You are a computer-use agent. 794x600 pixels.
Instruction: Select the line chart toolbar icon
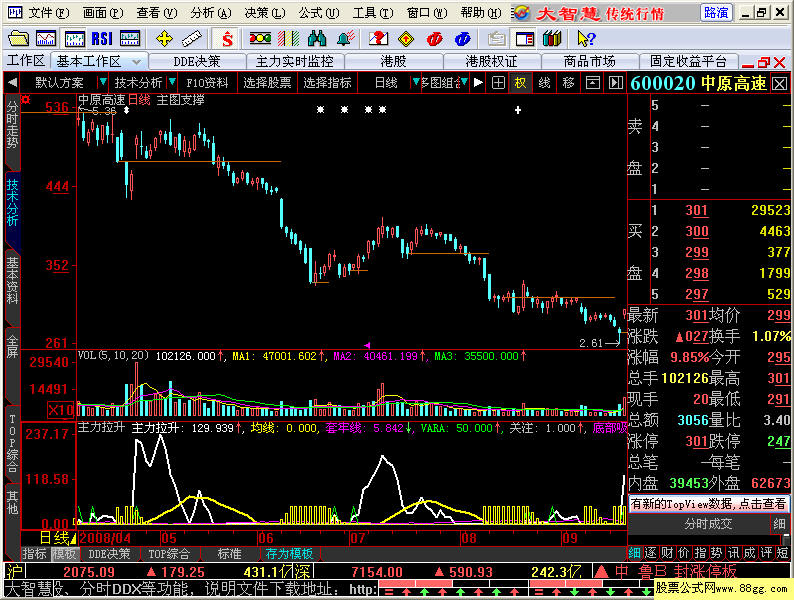tap(46, 38)
